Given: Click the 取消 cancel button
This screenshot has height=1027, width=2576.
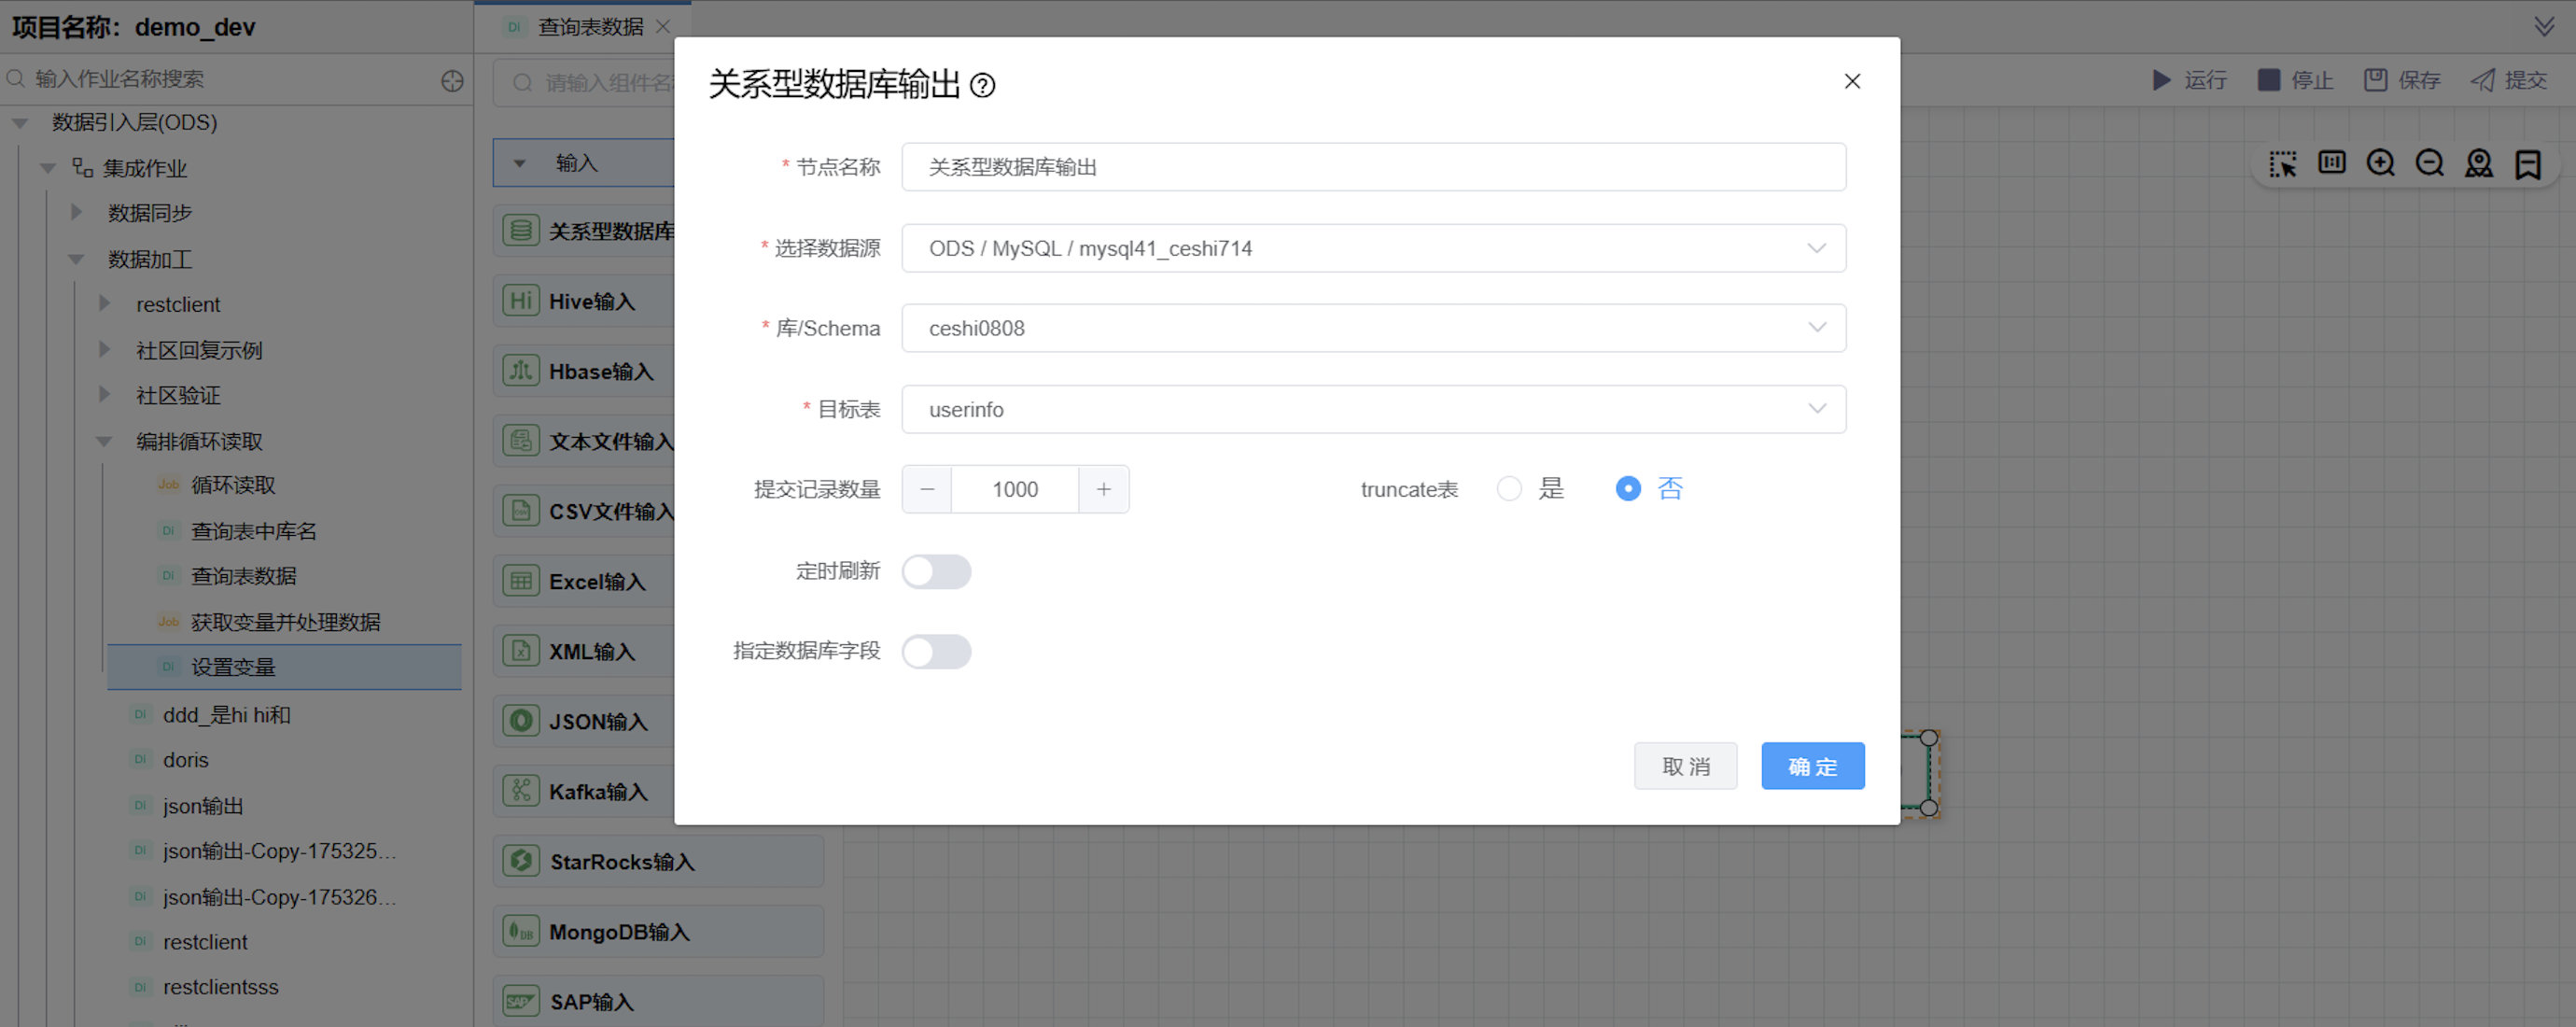Looking at the screenshot, I should pos(1685,765).
